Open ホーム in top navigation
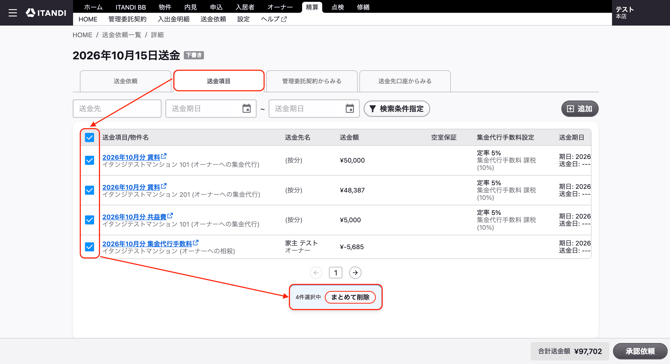670x364 pixels. tap(93, 7)
